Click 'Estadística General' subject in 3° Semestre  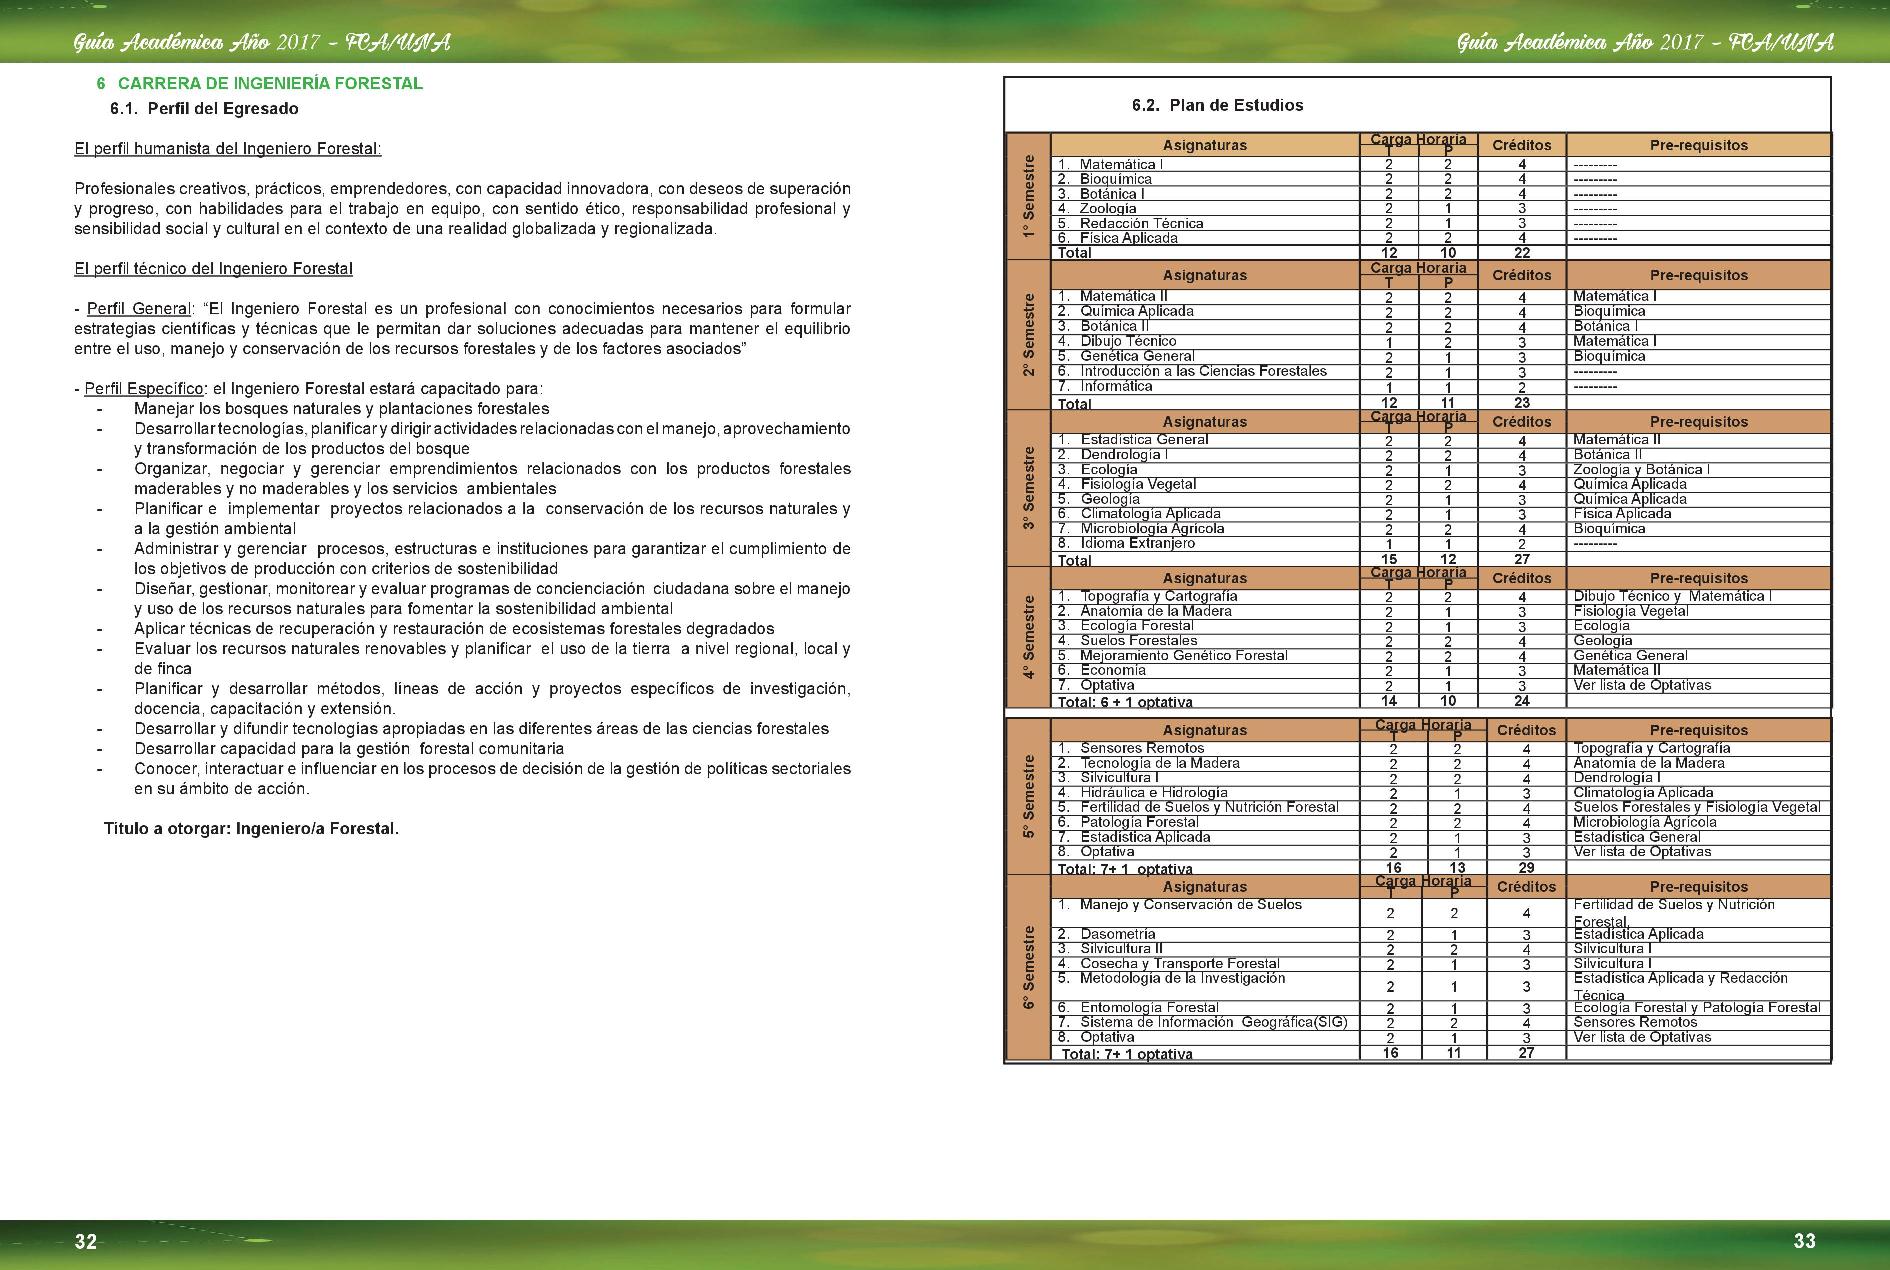(1144, 439)
